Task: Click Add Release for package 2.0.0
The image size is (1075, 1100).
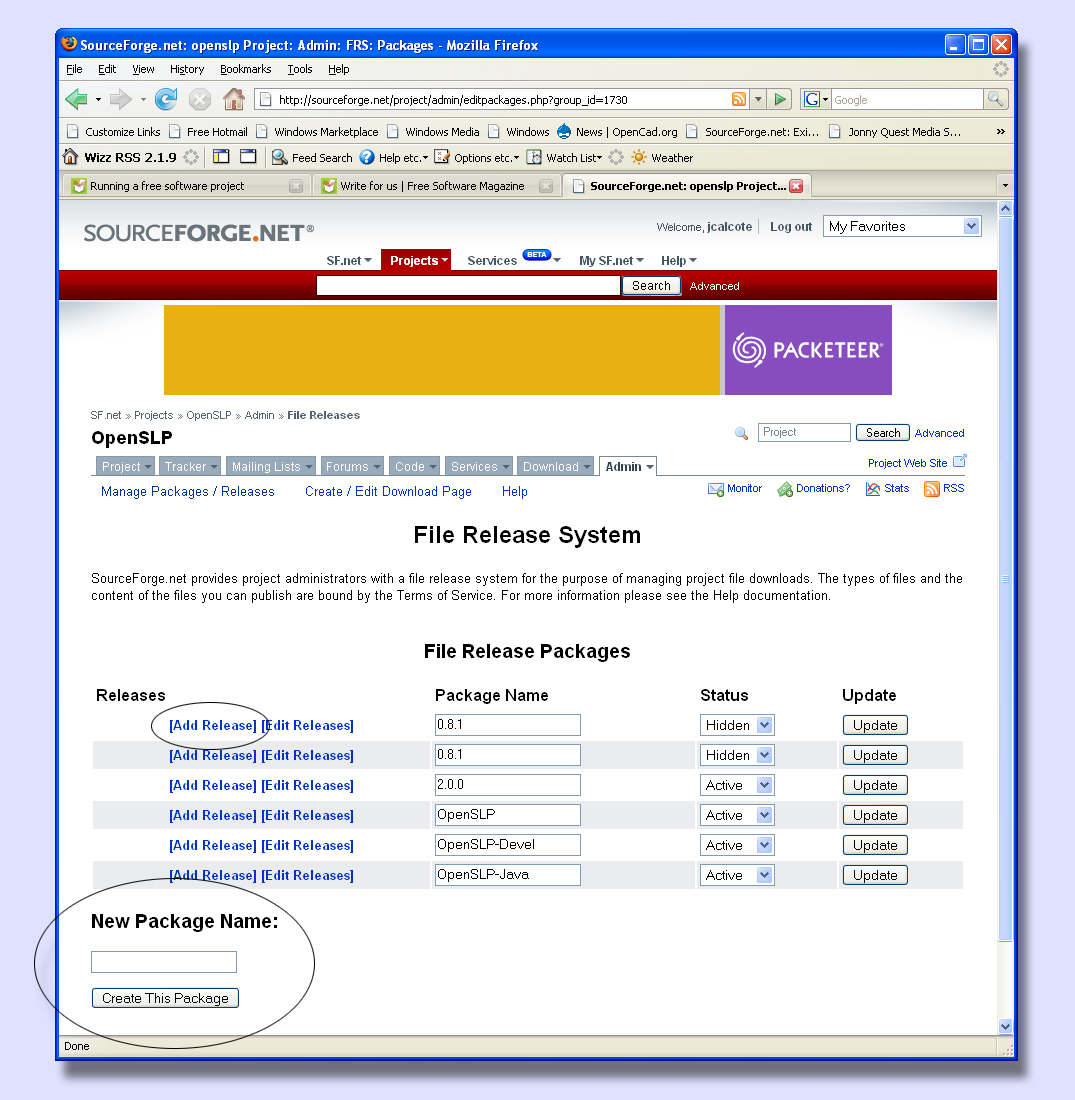Action: click(x=213, y=785)
